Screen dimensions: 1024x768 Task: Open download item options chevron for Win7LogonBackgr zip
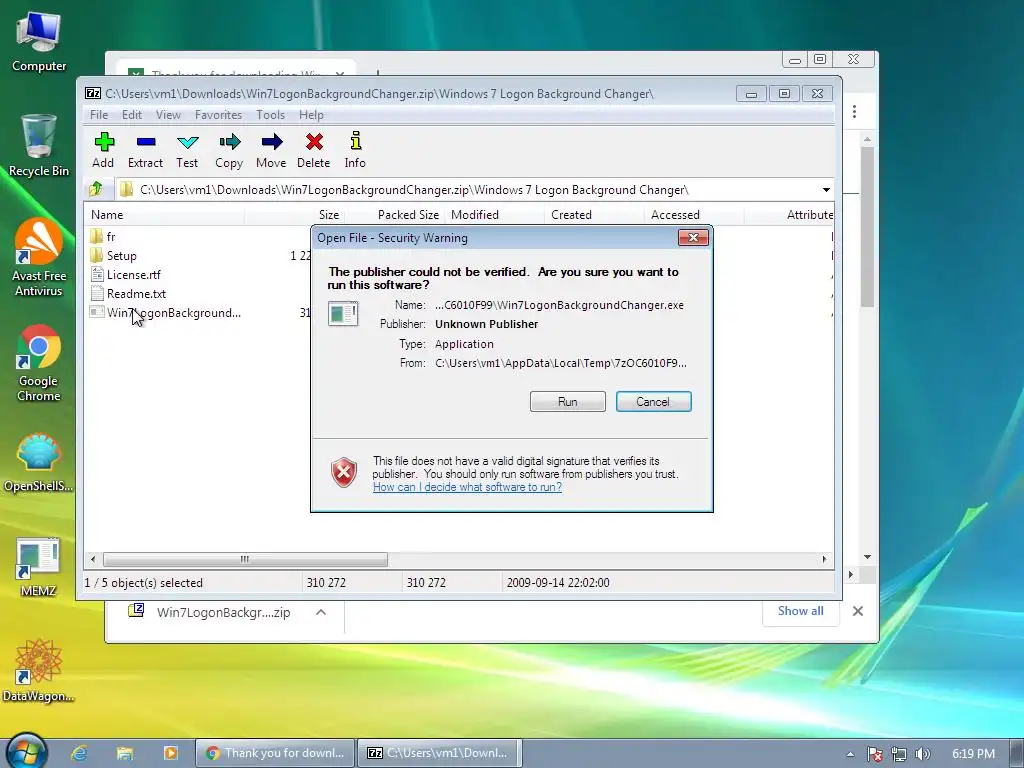click(321, 612)
